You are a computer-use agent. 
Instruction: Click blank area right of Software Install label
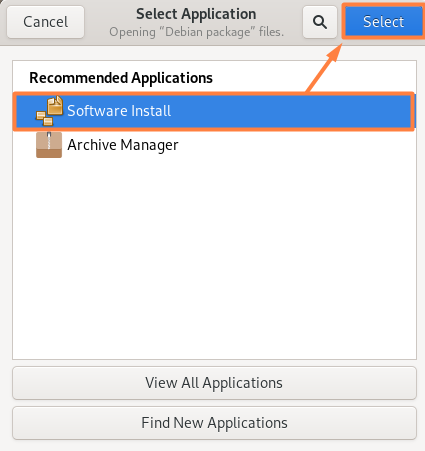point(292,111)
